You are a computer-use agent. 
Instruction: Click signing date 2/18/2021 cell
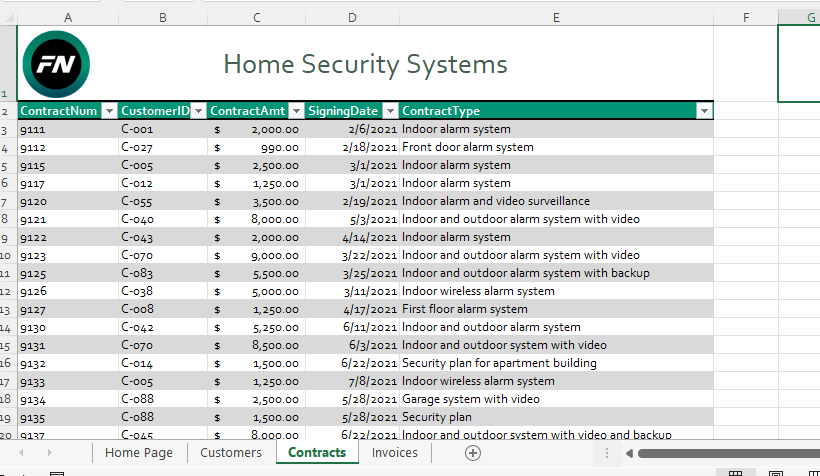click(x=352, y=148)
